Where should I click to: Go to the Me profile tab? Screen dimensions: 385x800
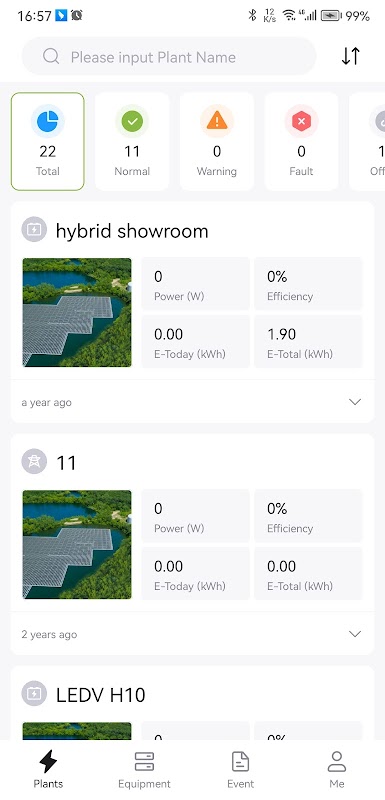(337, 770)
